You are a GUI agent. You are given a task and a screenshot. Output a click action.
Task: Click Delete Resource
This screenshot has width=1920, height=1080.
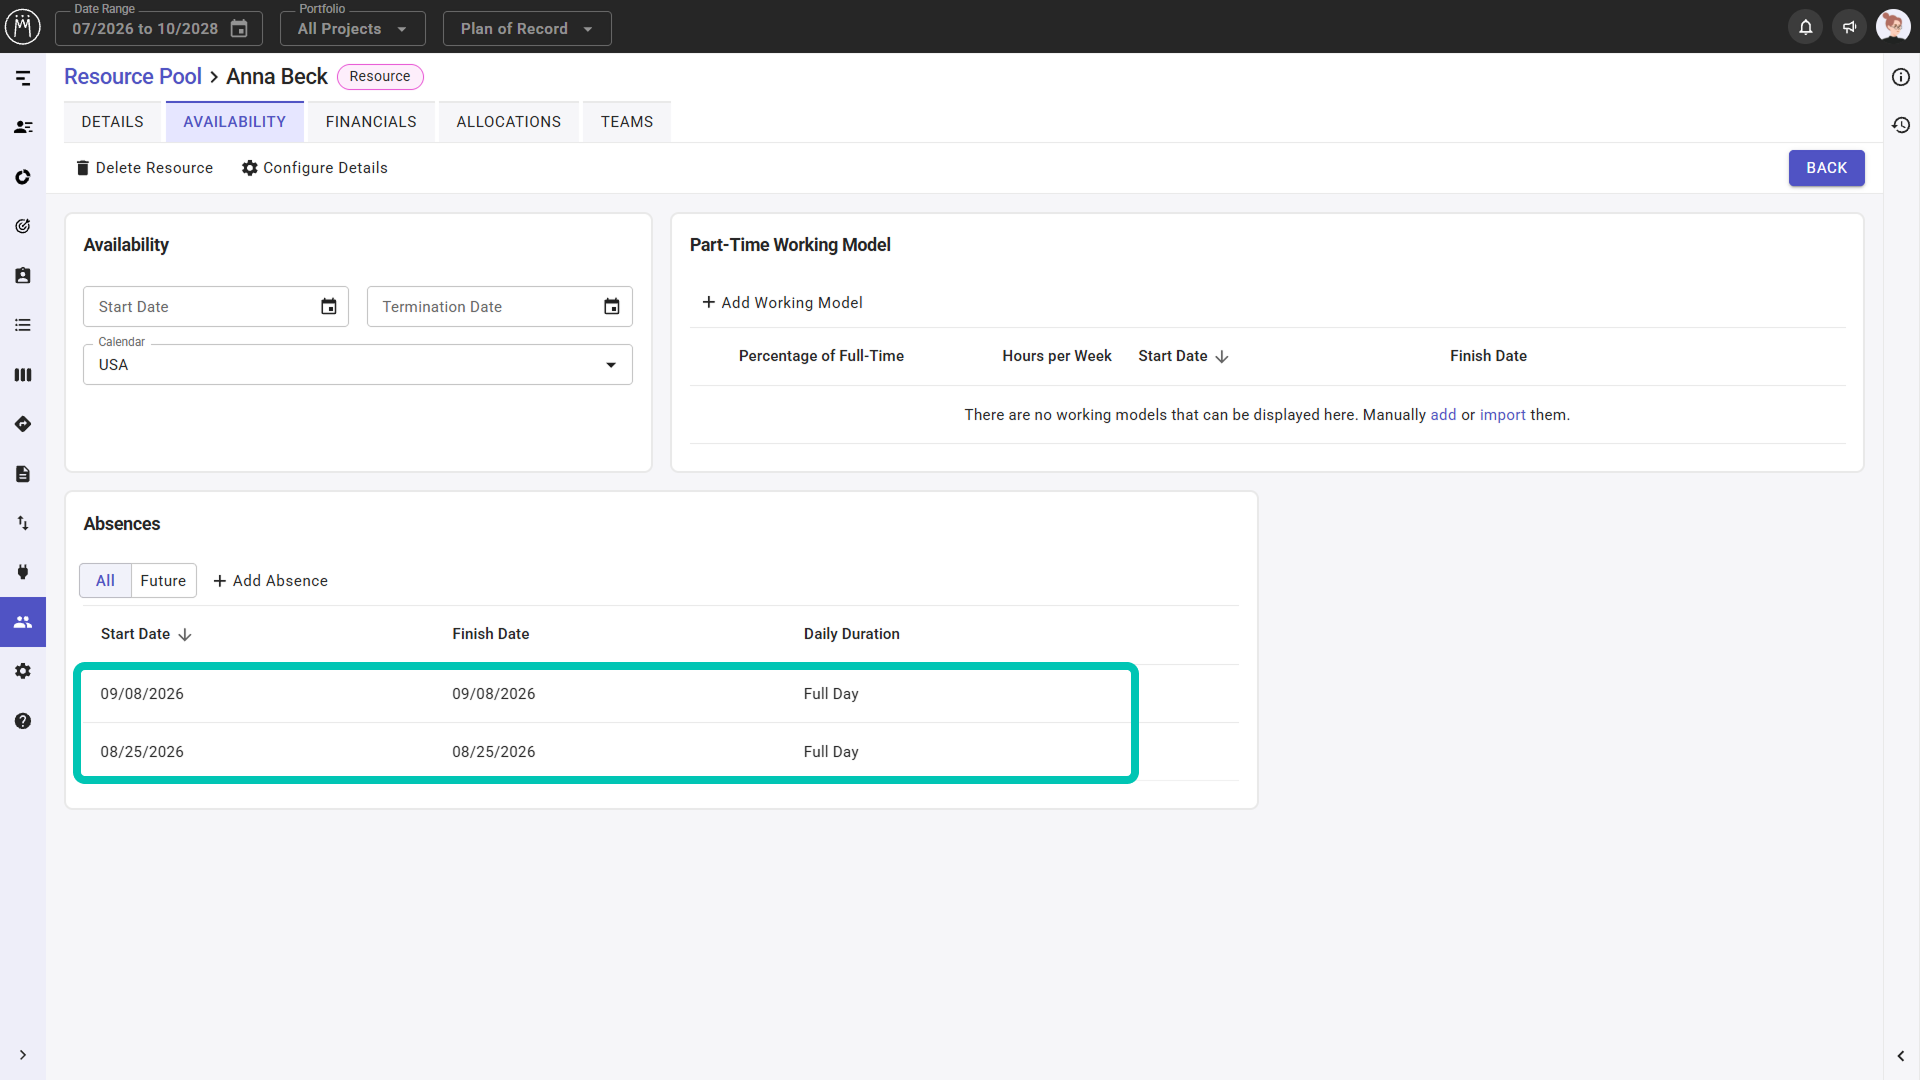pyautogui.click(x=145, y=168)
